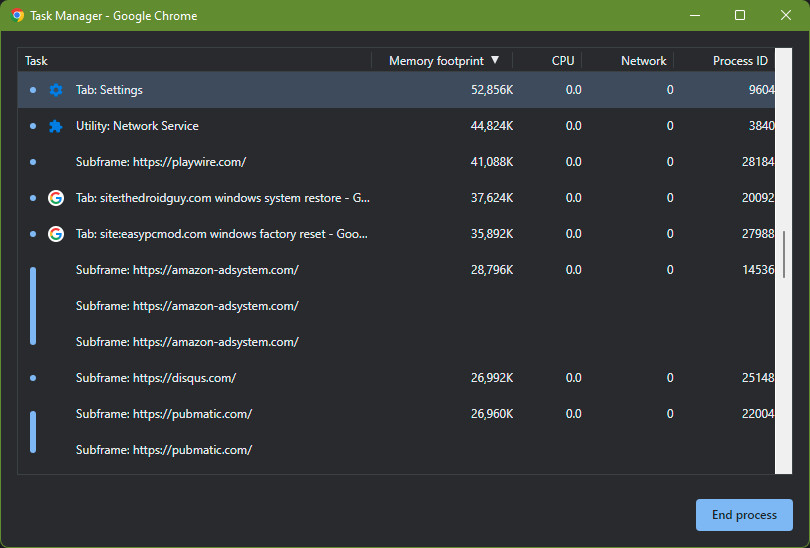Click memory value 26,960K
Screen dimensions: 810x548
[x=492, y=414]
